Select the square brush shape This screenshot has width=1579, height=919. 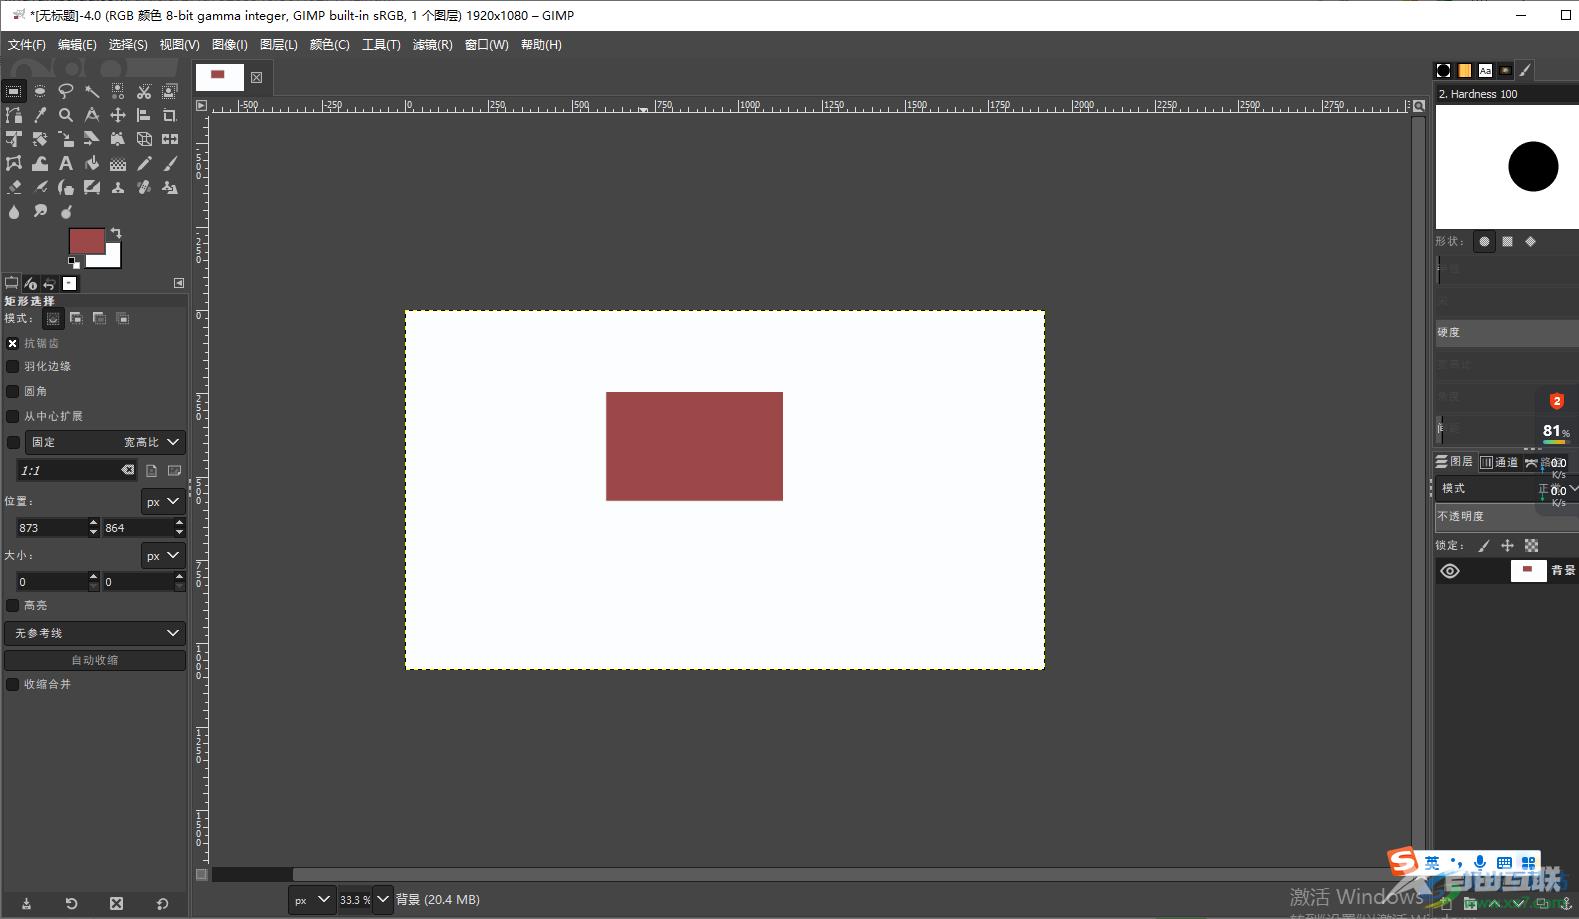coord(1507,241)
